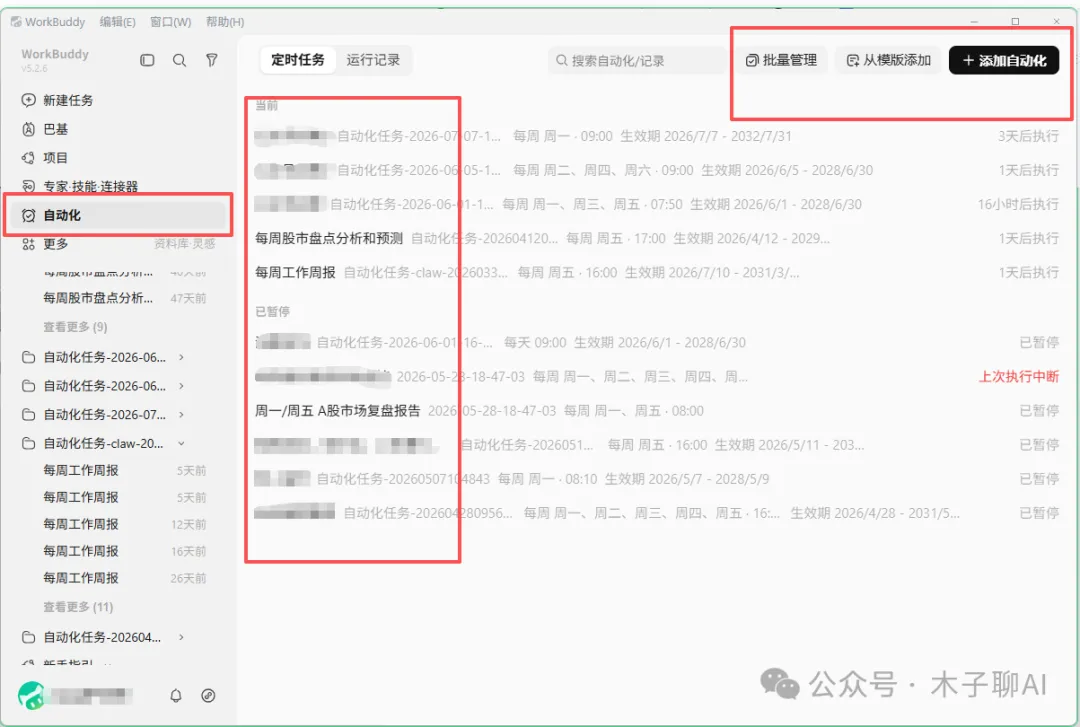Viewport: 1080px width, 727px height.
Task: Expand the 自动化任务-2026-07 folder chevron
Action: [x=181, y=414]
